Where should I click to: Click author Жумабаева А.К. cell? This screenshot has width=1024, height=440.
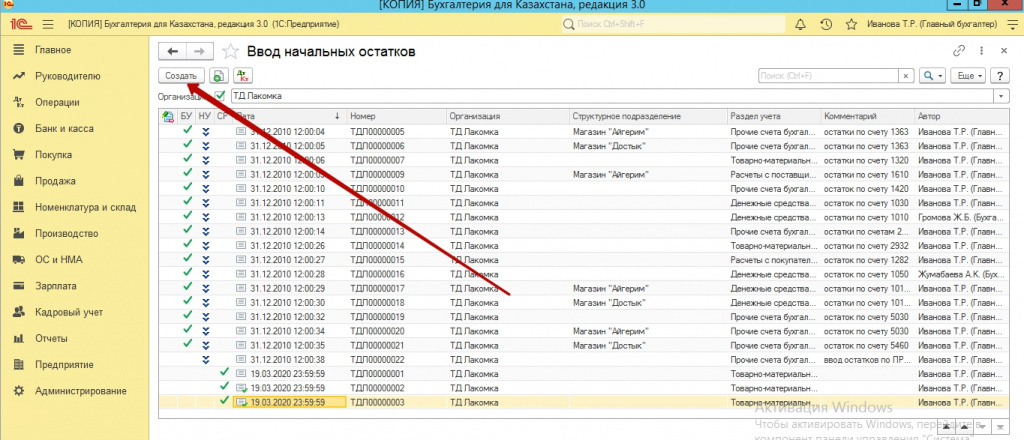(x=962, y=273)
